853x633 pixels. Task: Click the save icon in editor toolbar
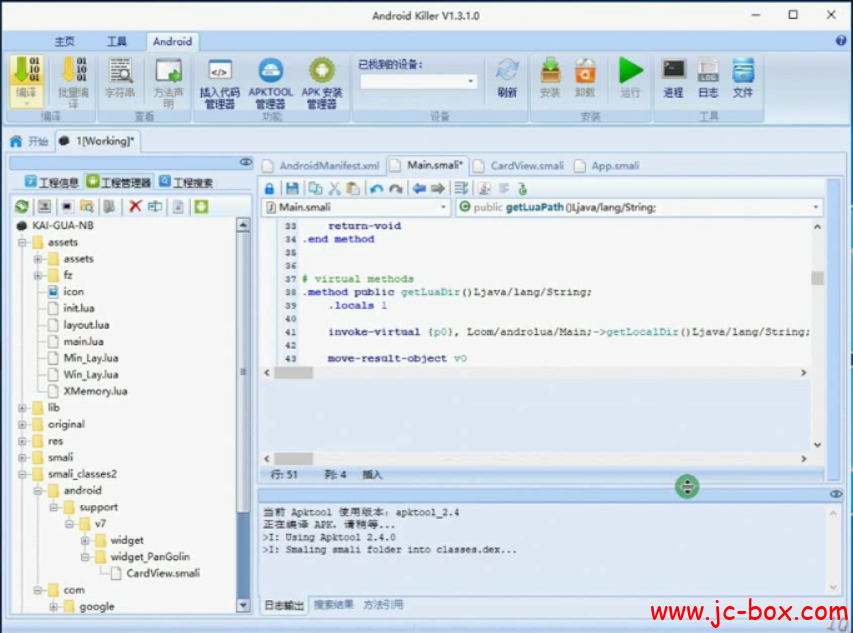292,188
